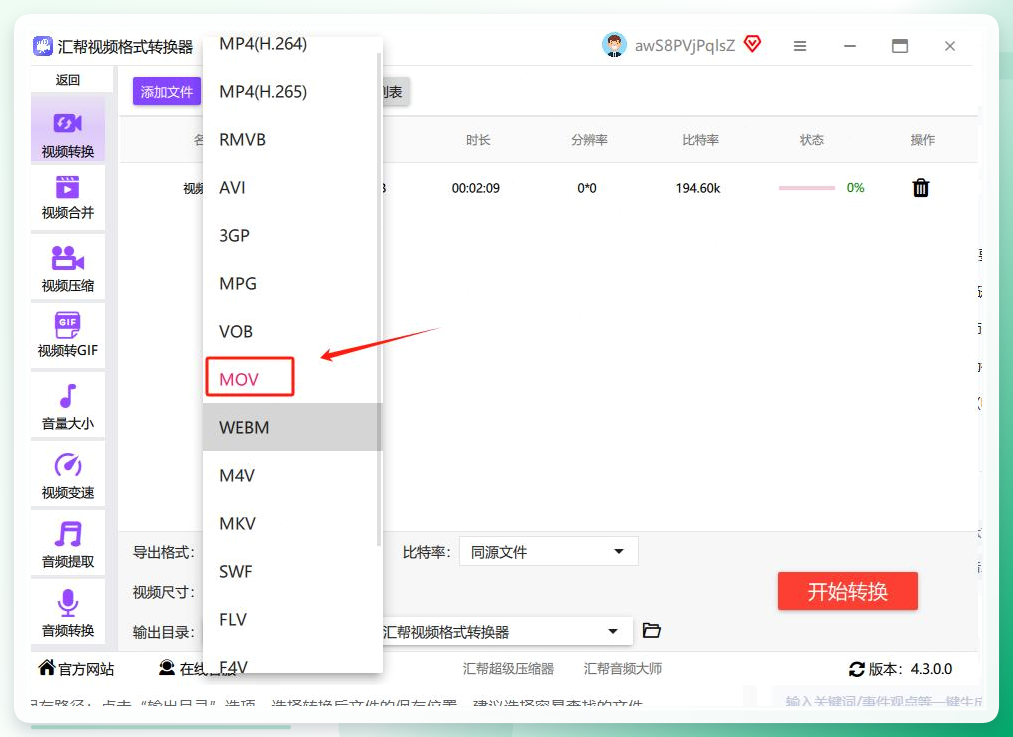Open the 音频提取 audio extract tool
Screen dimensions: 1013x737
68,543
